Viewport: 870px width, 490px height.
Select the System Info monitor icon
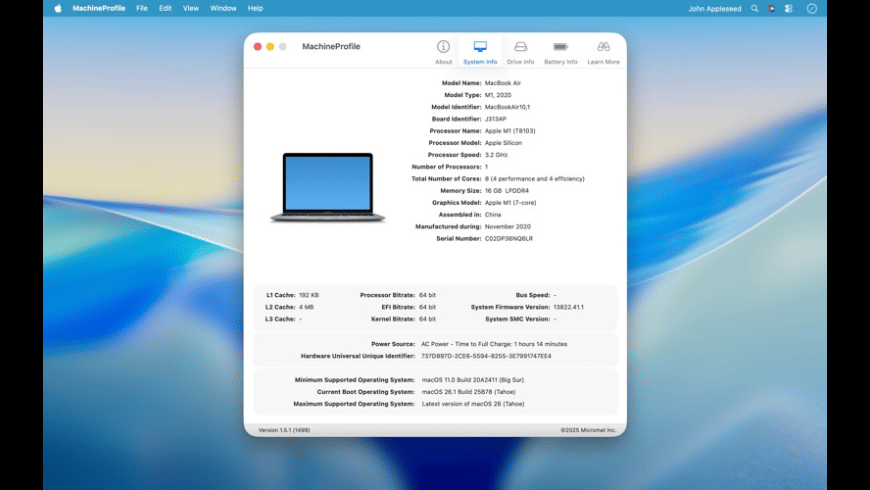(480, 47)
